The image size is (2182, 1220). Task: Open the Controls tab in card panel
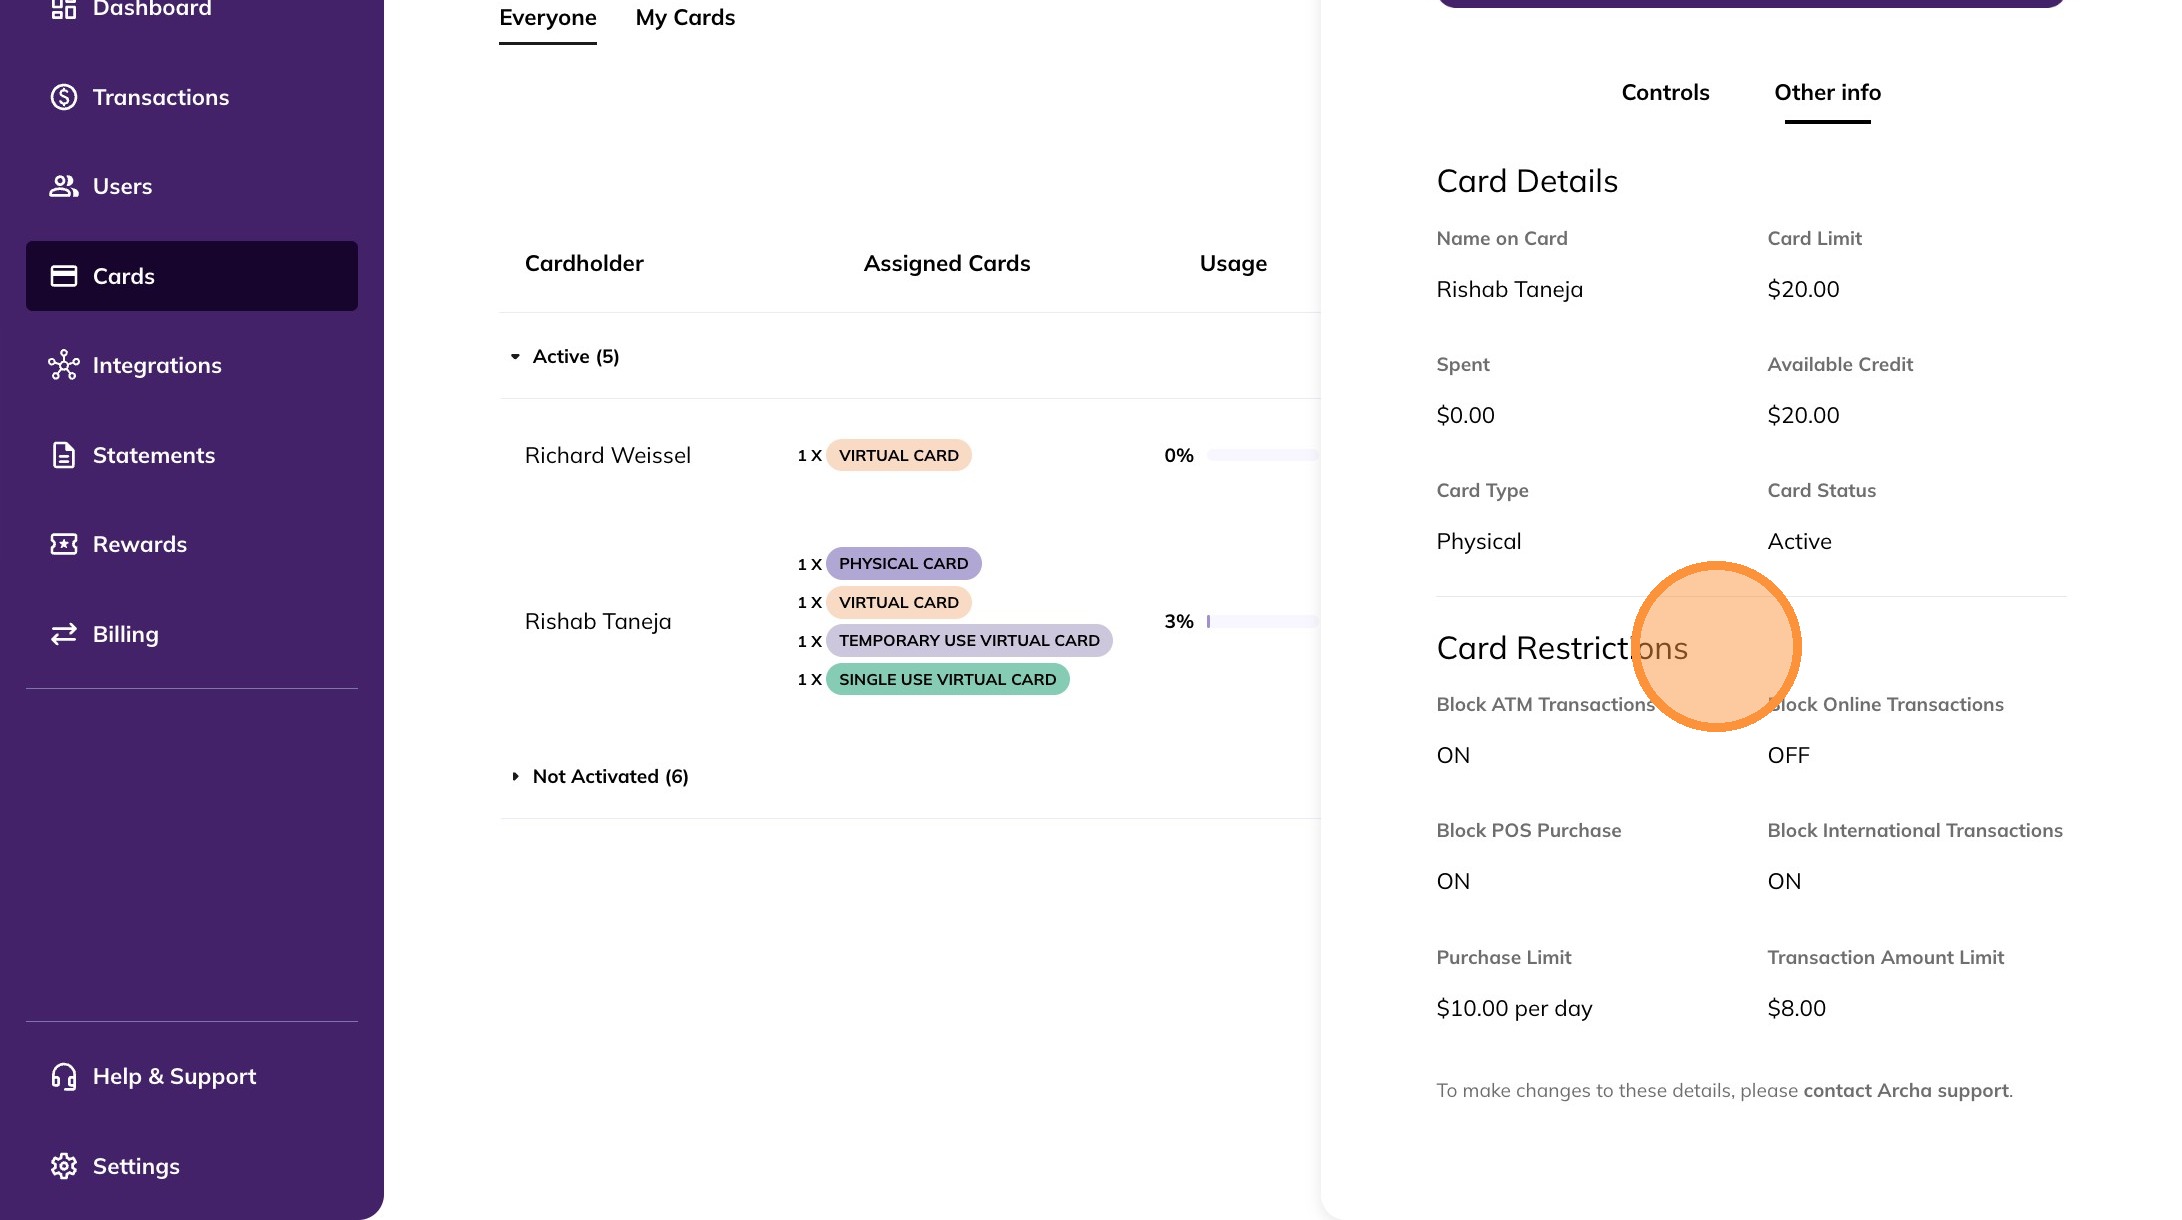(x=1665, y=93)
